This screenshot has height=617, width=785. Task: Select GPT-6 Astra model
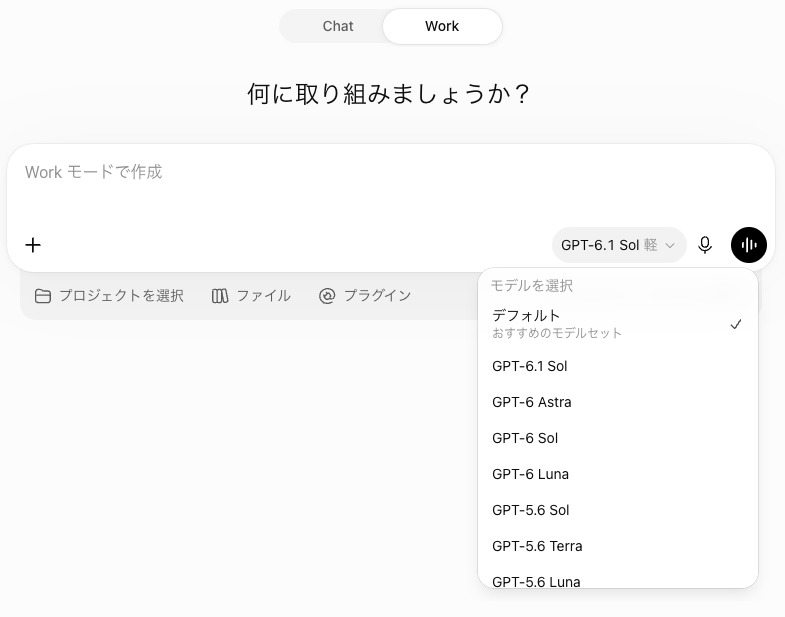tap(618, 402)
